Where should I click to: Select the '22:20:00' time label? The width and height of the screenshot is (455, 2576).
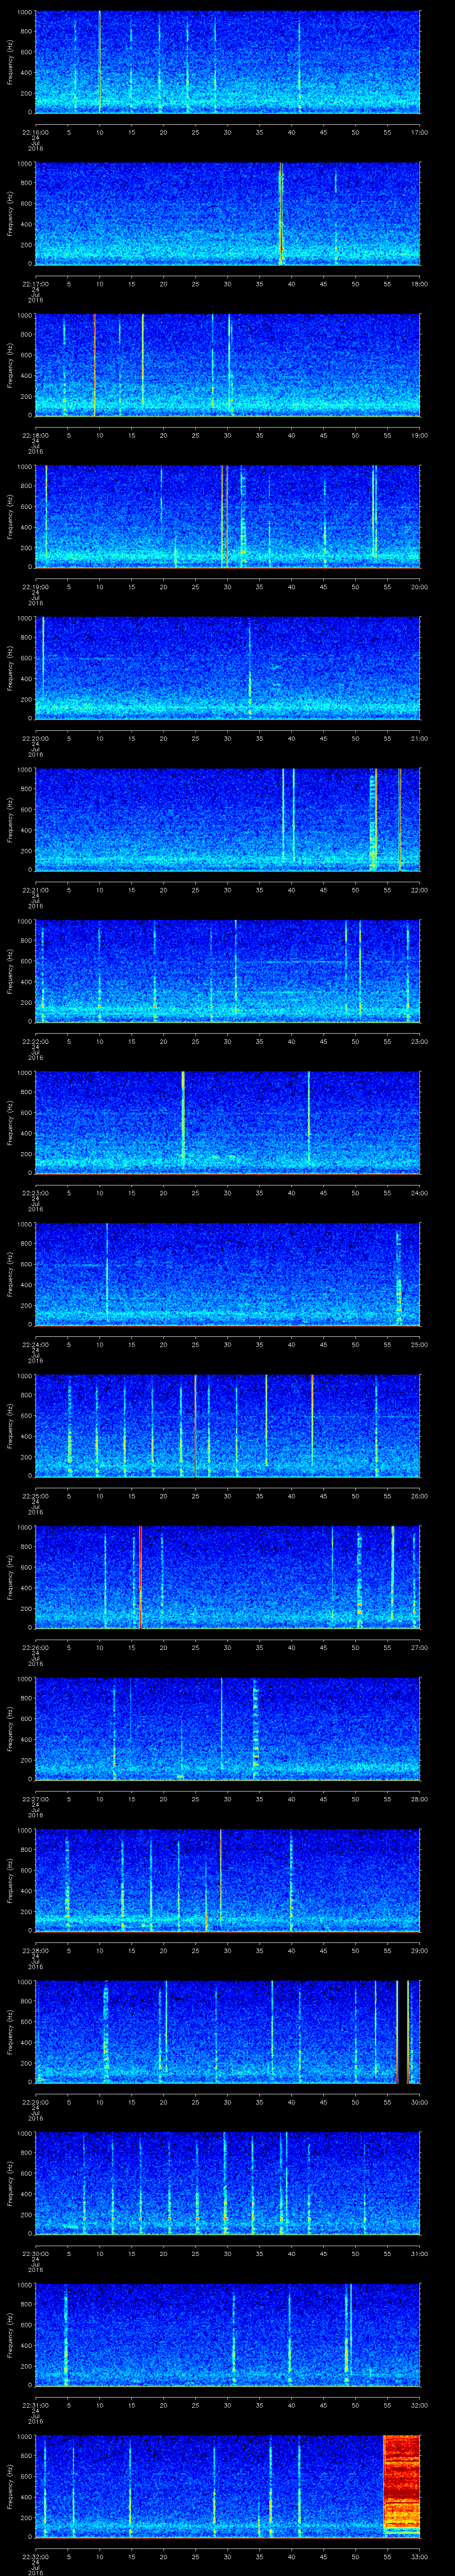35,738
